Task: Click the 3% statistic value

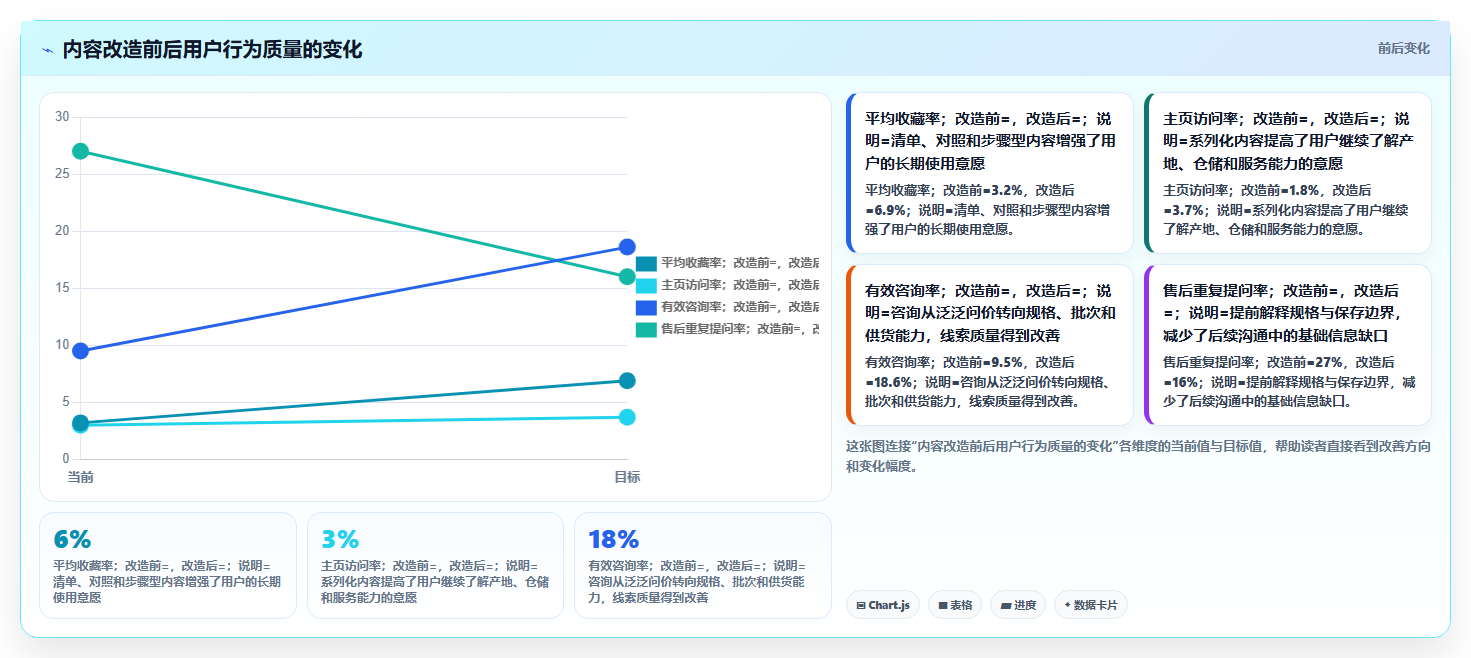Action: tap(340, 540)
